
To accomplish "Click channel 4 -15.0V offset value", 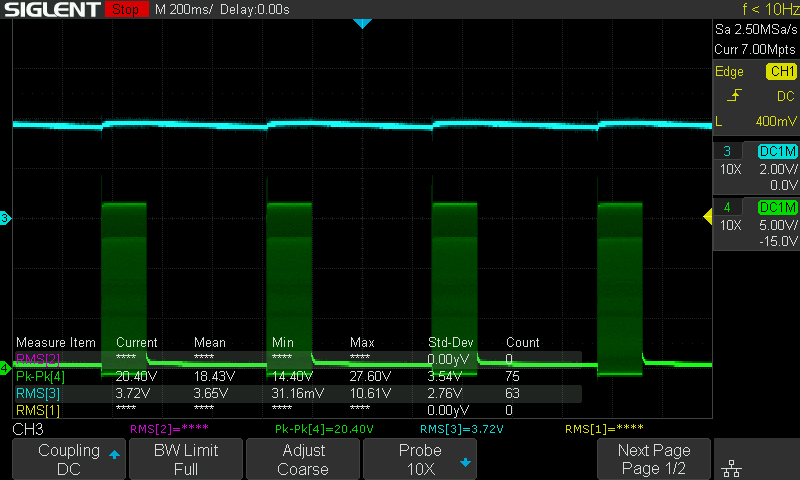I will [778, 241].
